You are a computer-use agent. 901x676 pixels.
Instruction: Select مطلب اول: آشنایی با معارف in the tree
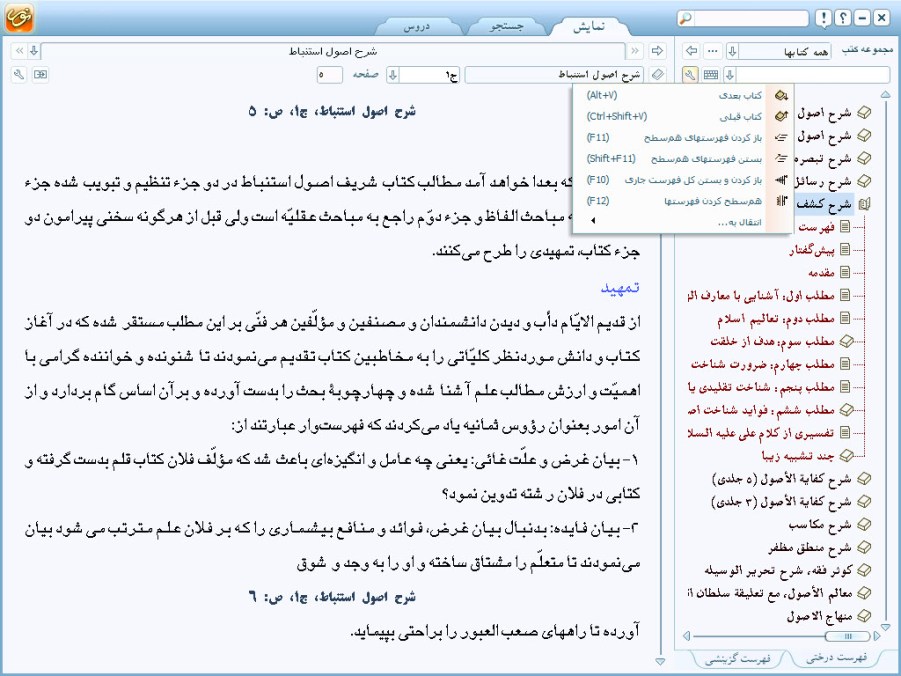[761, 295]
